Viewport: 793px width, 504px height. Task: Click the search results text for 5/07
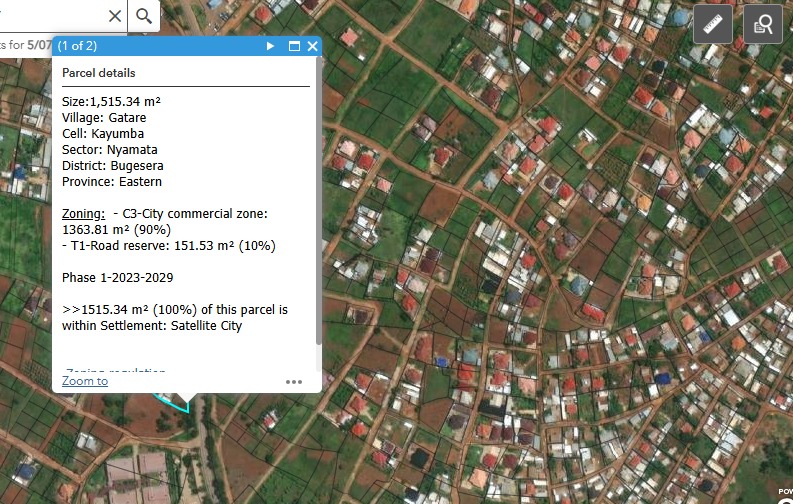pos(25,45)
